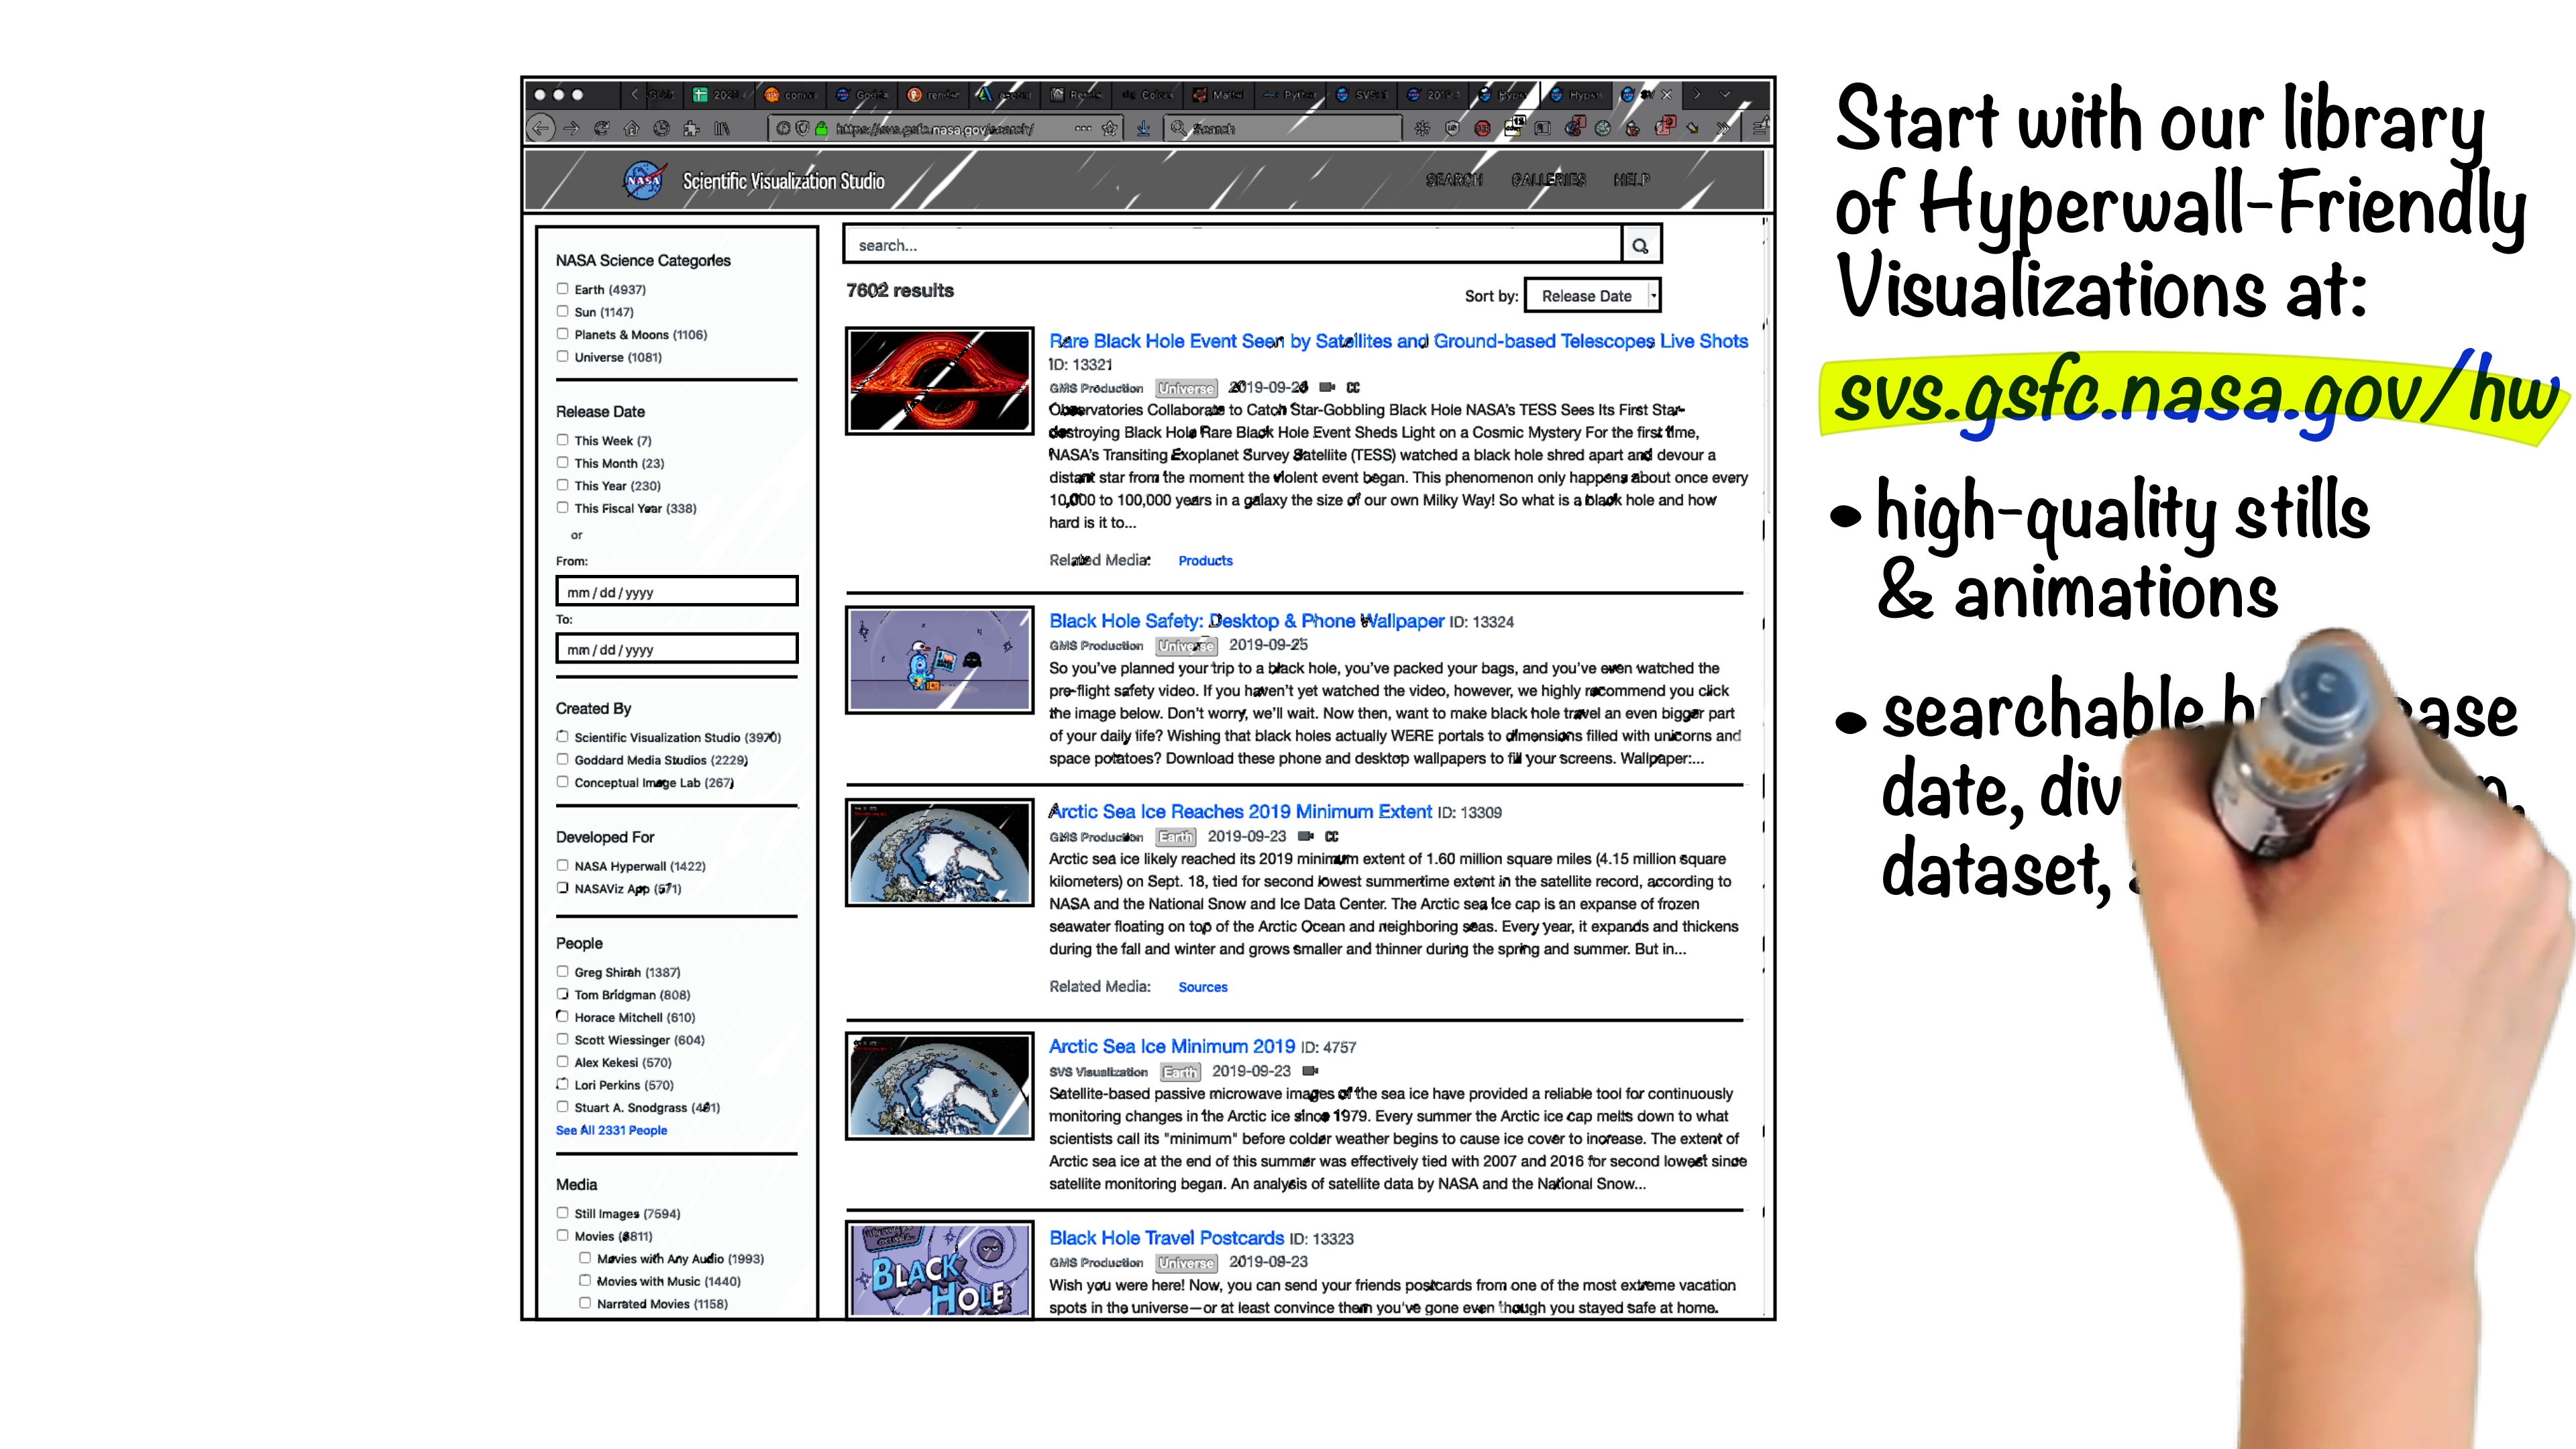
Task: Open Black Hole Safety Desktop & Phone Wallpaper
Action: [1246, 621]
